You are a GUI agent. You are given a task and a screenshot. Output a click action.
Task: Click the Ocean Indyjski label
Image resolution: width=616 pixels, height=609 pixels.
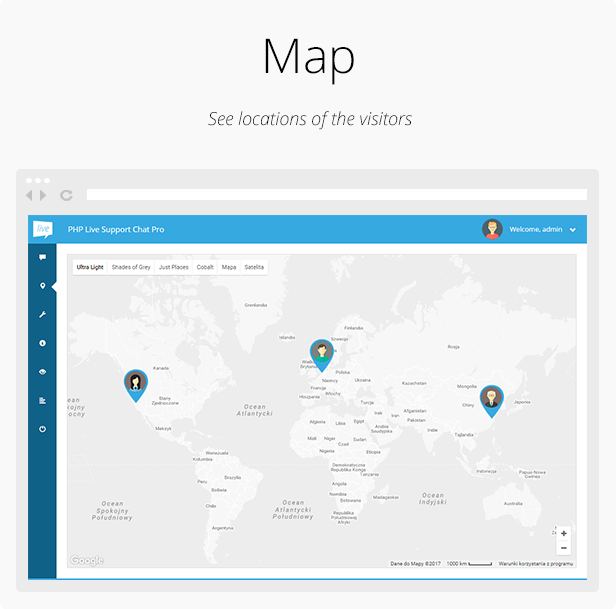click(433, 499)
